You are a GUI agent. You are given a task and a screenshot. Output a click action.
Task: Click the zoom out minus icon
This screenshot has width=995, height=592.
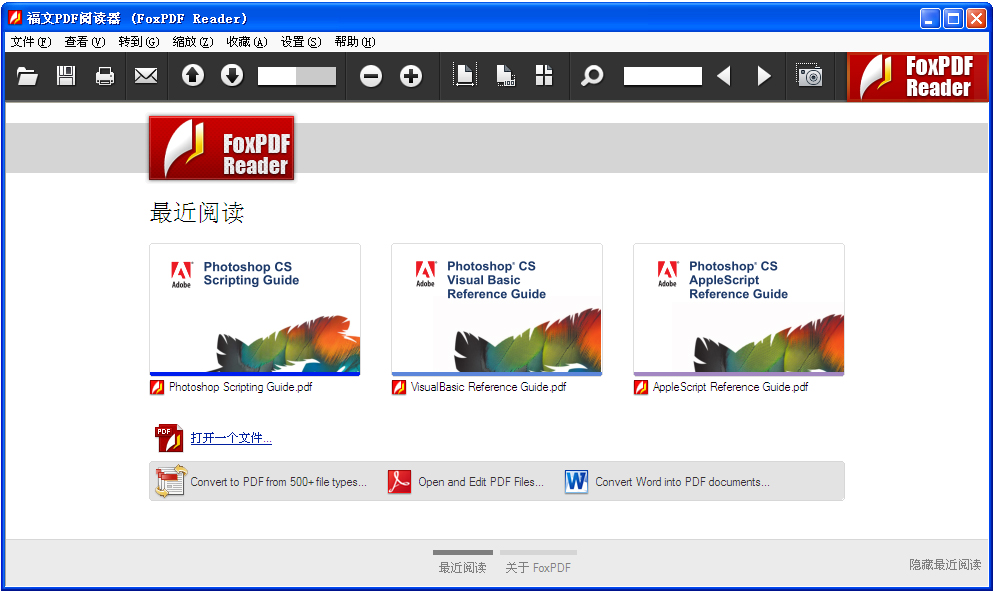371,76
